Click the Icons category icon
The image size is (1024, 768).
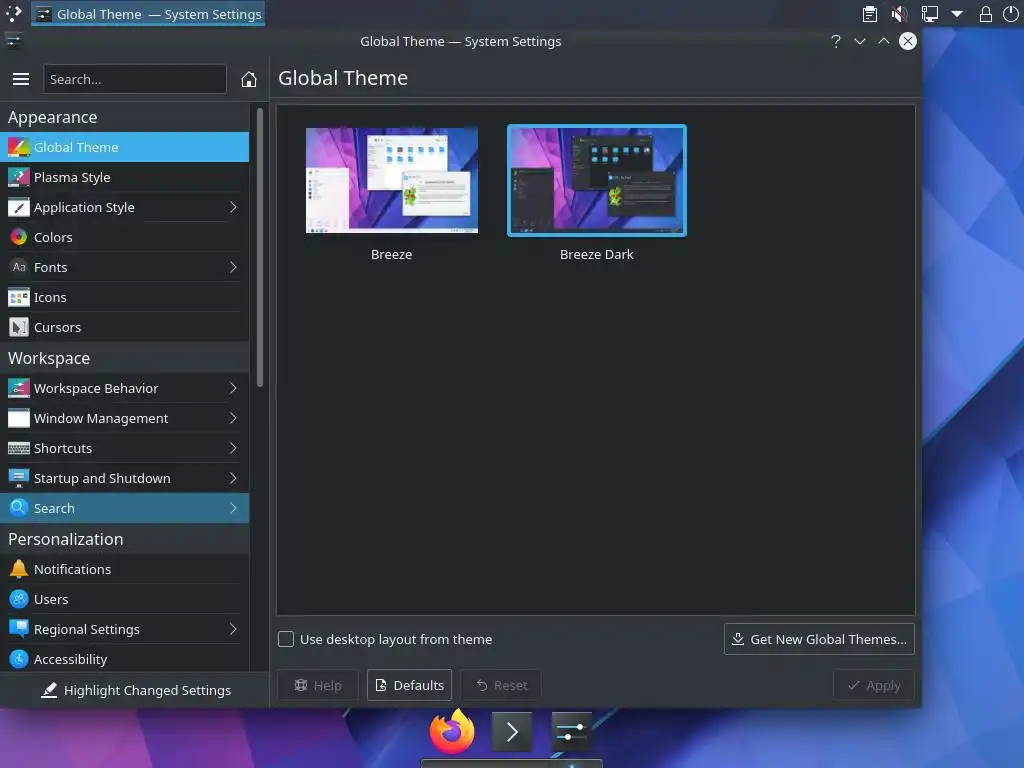click(x=18, y=298)
